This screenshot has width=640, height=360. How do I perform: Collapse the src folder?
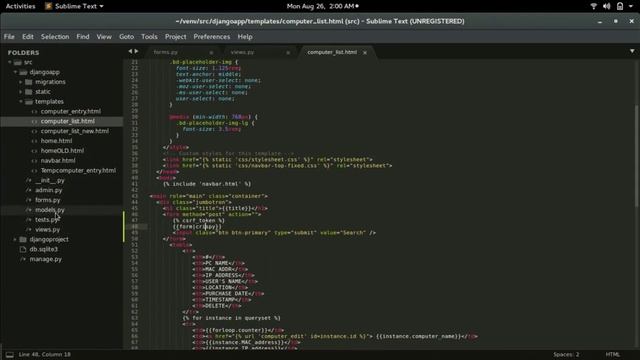(10, 62)
